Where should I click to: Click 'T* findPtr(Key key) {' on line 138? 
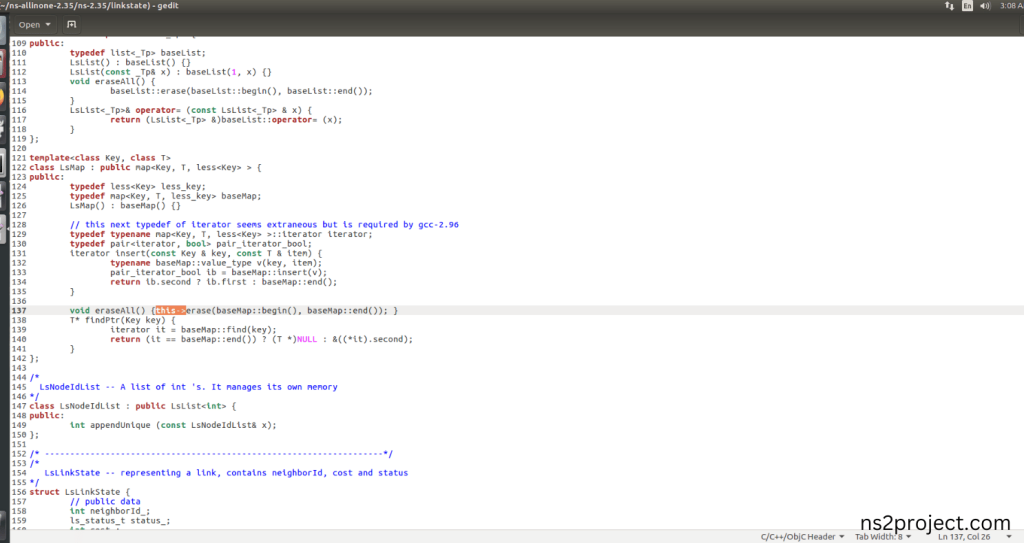coord(123,320)
